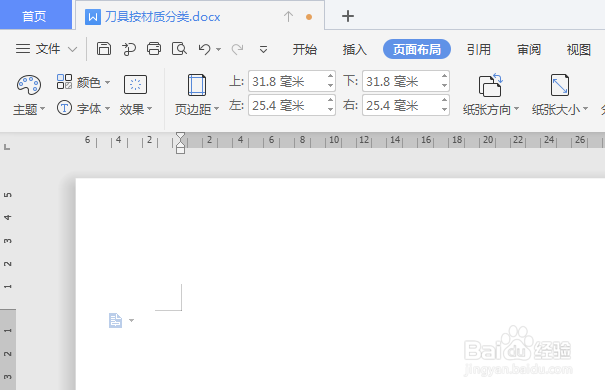This screenshot has width=605, height=390.
Task: Expand the 文件 menu dropdown chevron
Action: click(x=72, y=49)
